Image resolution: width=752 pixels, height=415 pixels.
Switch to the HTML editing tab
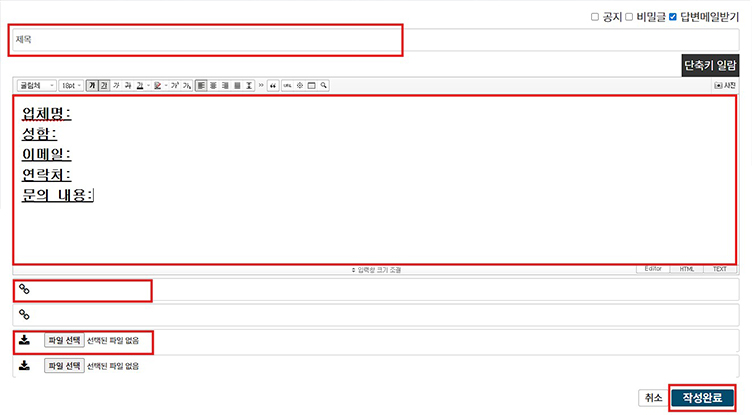[x=687, y=269]
